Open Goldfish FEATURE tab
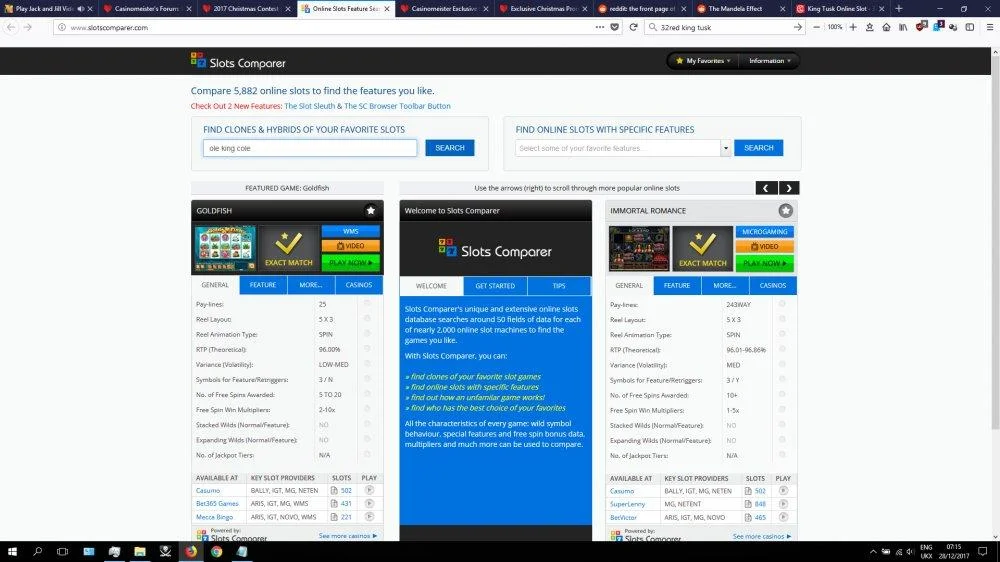 (x=263, y=285)
